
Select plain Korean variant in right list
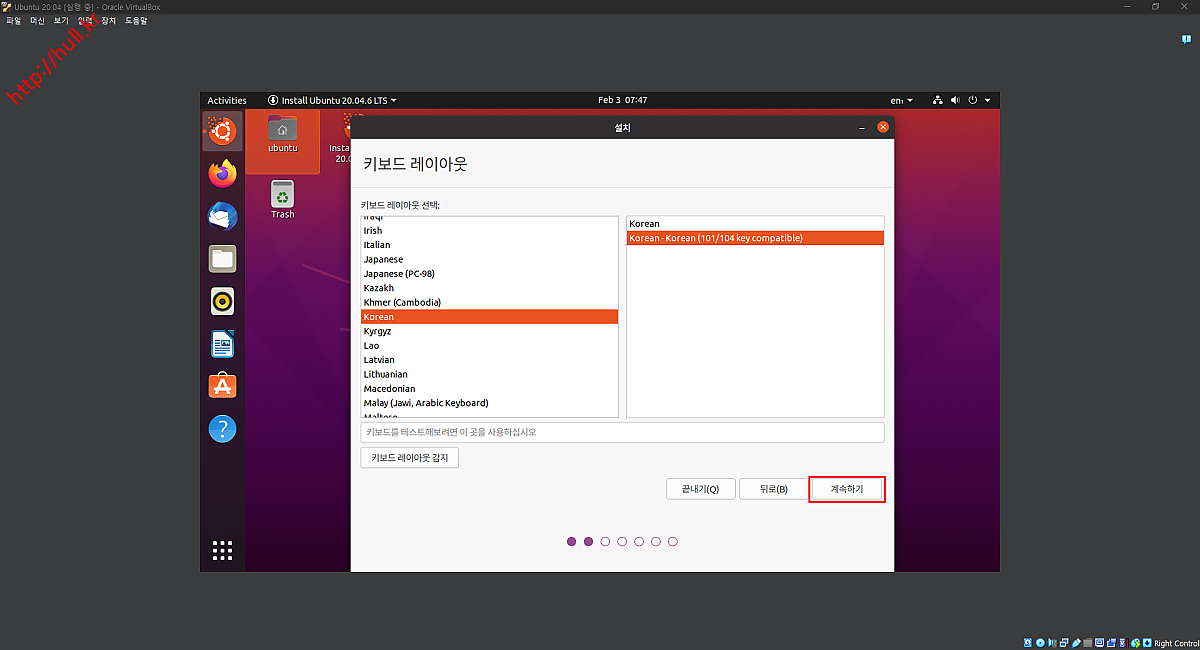[x=755, y=224]
